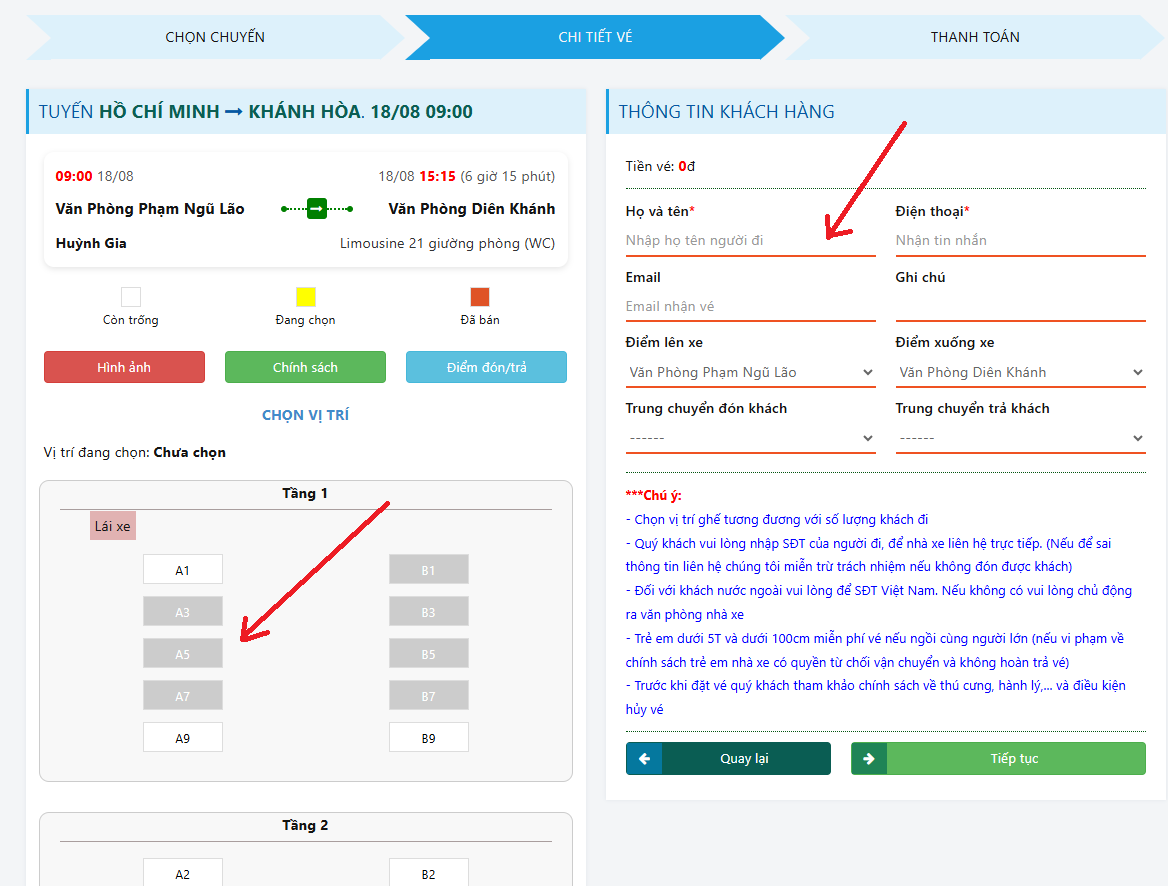This screenshot has width=1168, height=886.
Task: Click sold seat B5
Action: coord(428,654)
